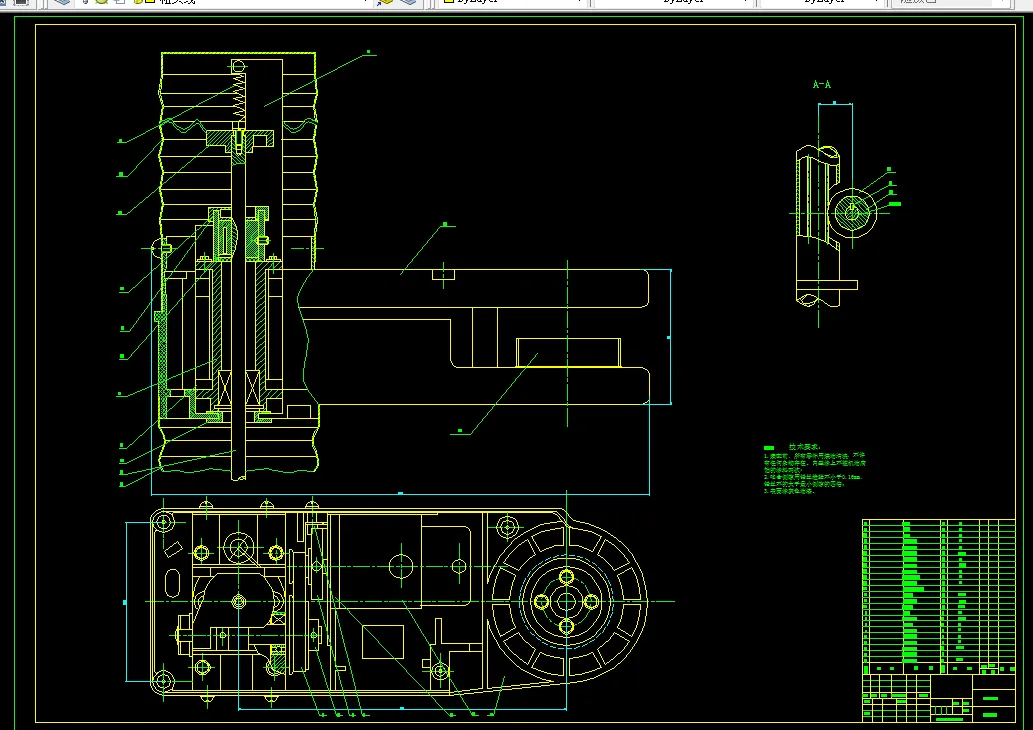The width and height of the screenshot is (1033, 730).
Task: Click the 技术要求 technical requirements heading
Action: point(804,447)
